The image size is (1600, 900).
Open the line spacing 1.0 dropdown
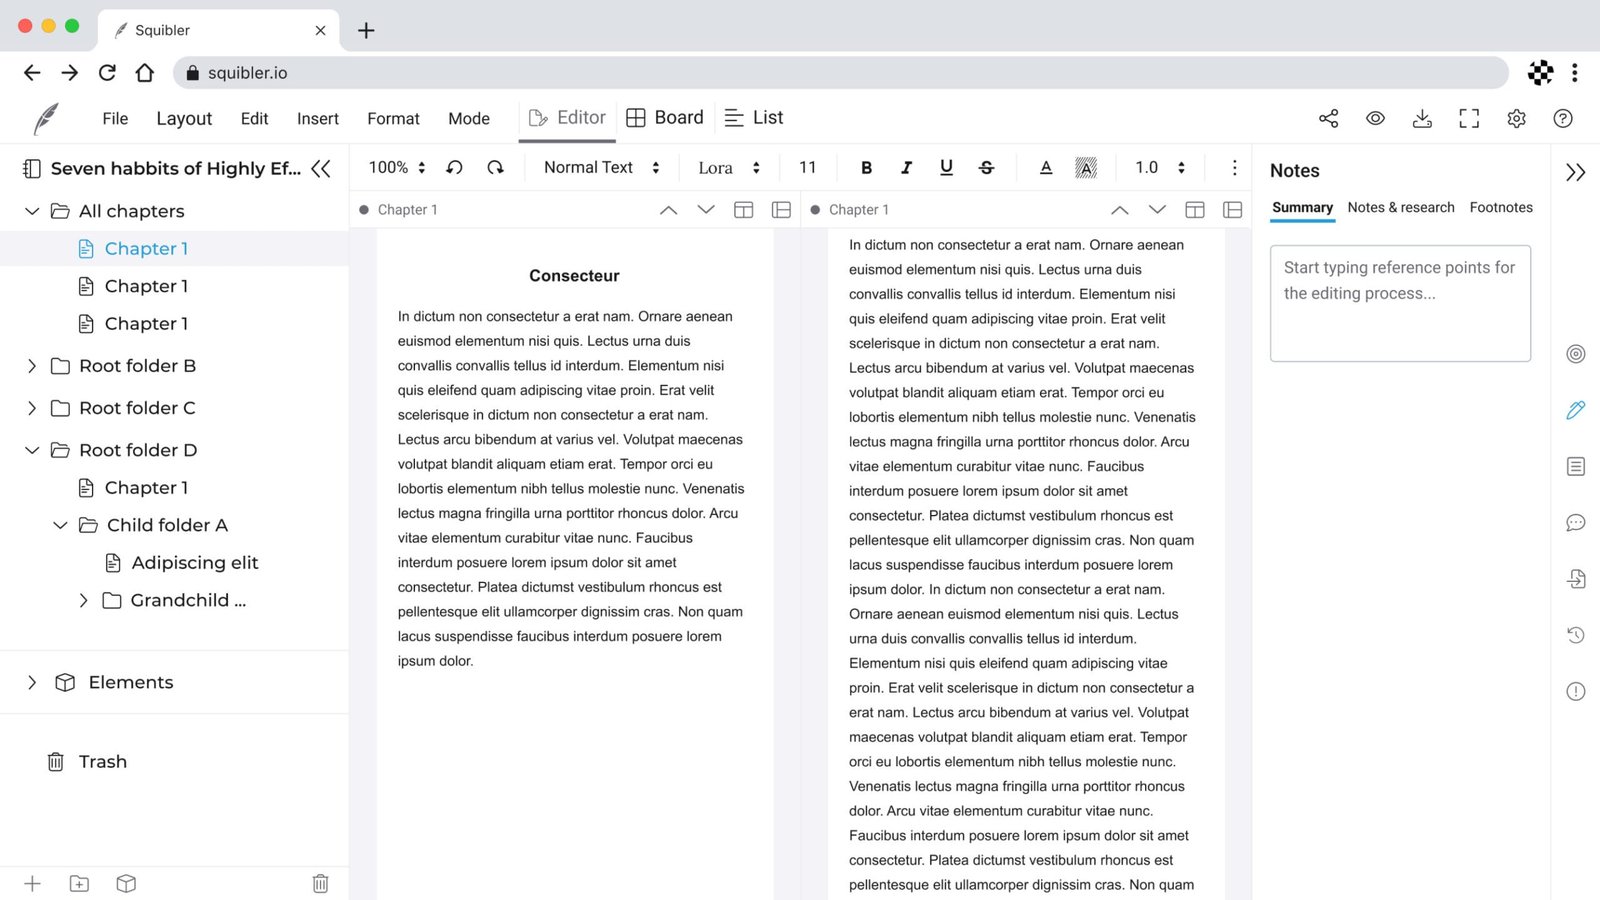pyautogui.click(x=1160, y=167)
